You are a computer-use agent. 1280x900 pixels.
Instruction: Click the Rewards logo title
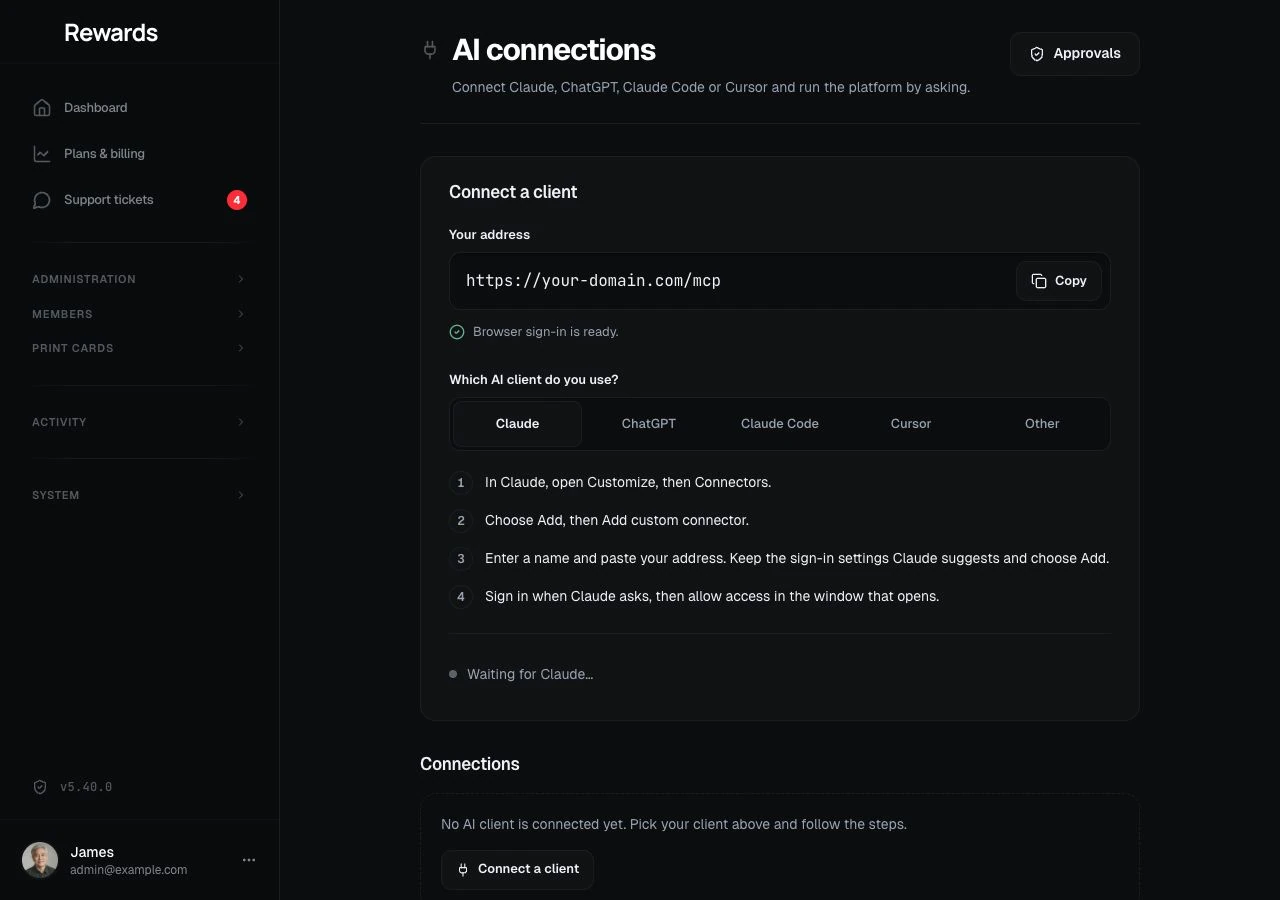point(111,33)
